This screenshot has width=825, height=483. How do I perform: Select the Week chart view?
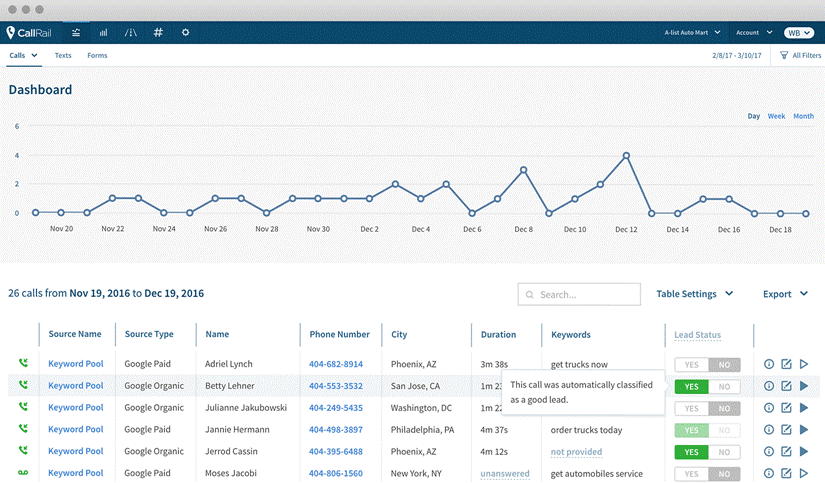(x=776, y=116)
